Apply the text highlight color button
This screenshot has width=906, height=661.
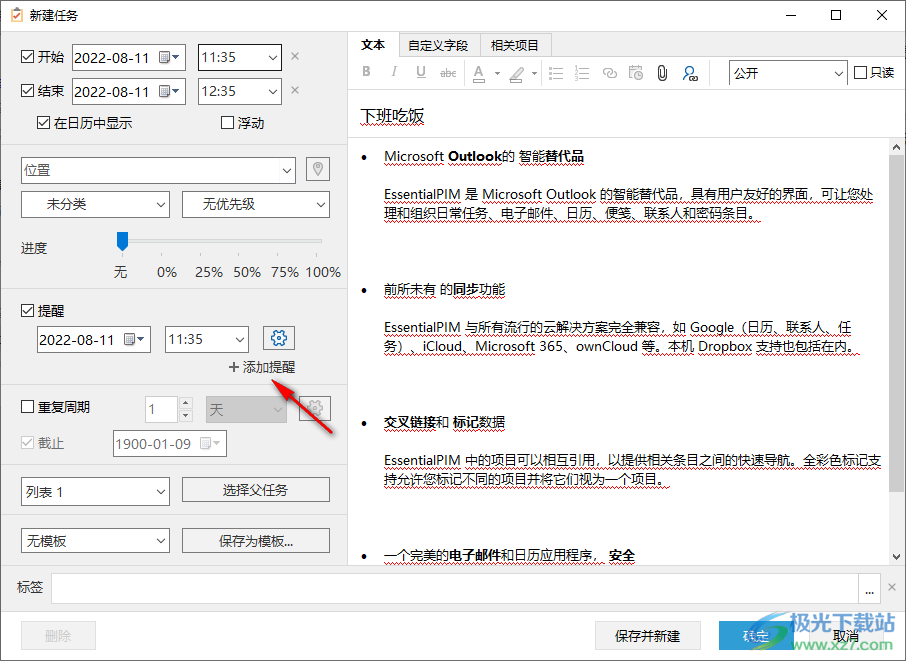(517, 74)
